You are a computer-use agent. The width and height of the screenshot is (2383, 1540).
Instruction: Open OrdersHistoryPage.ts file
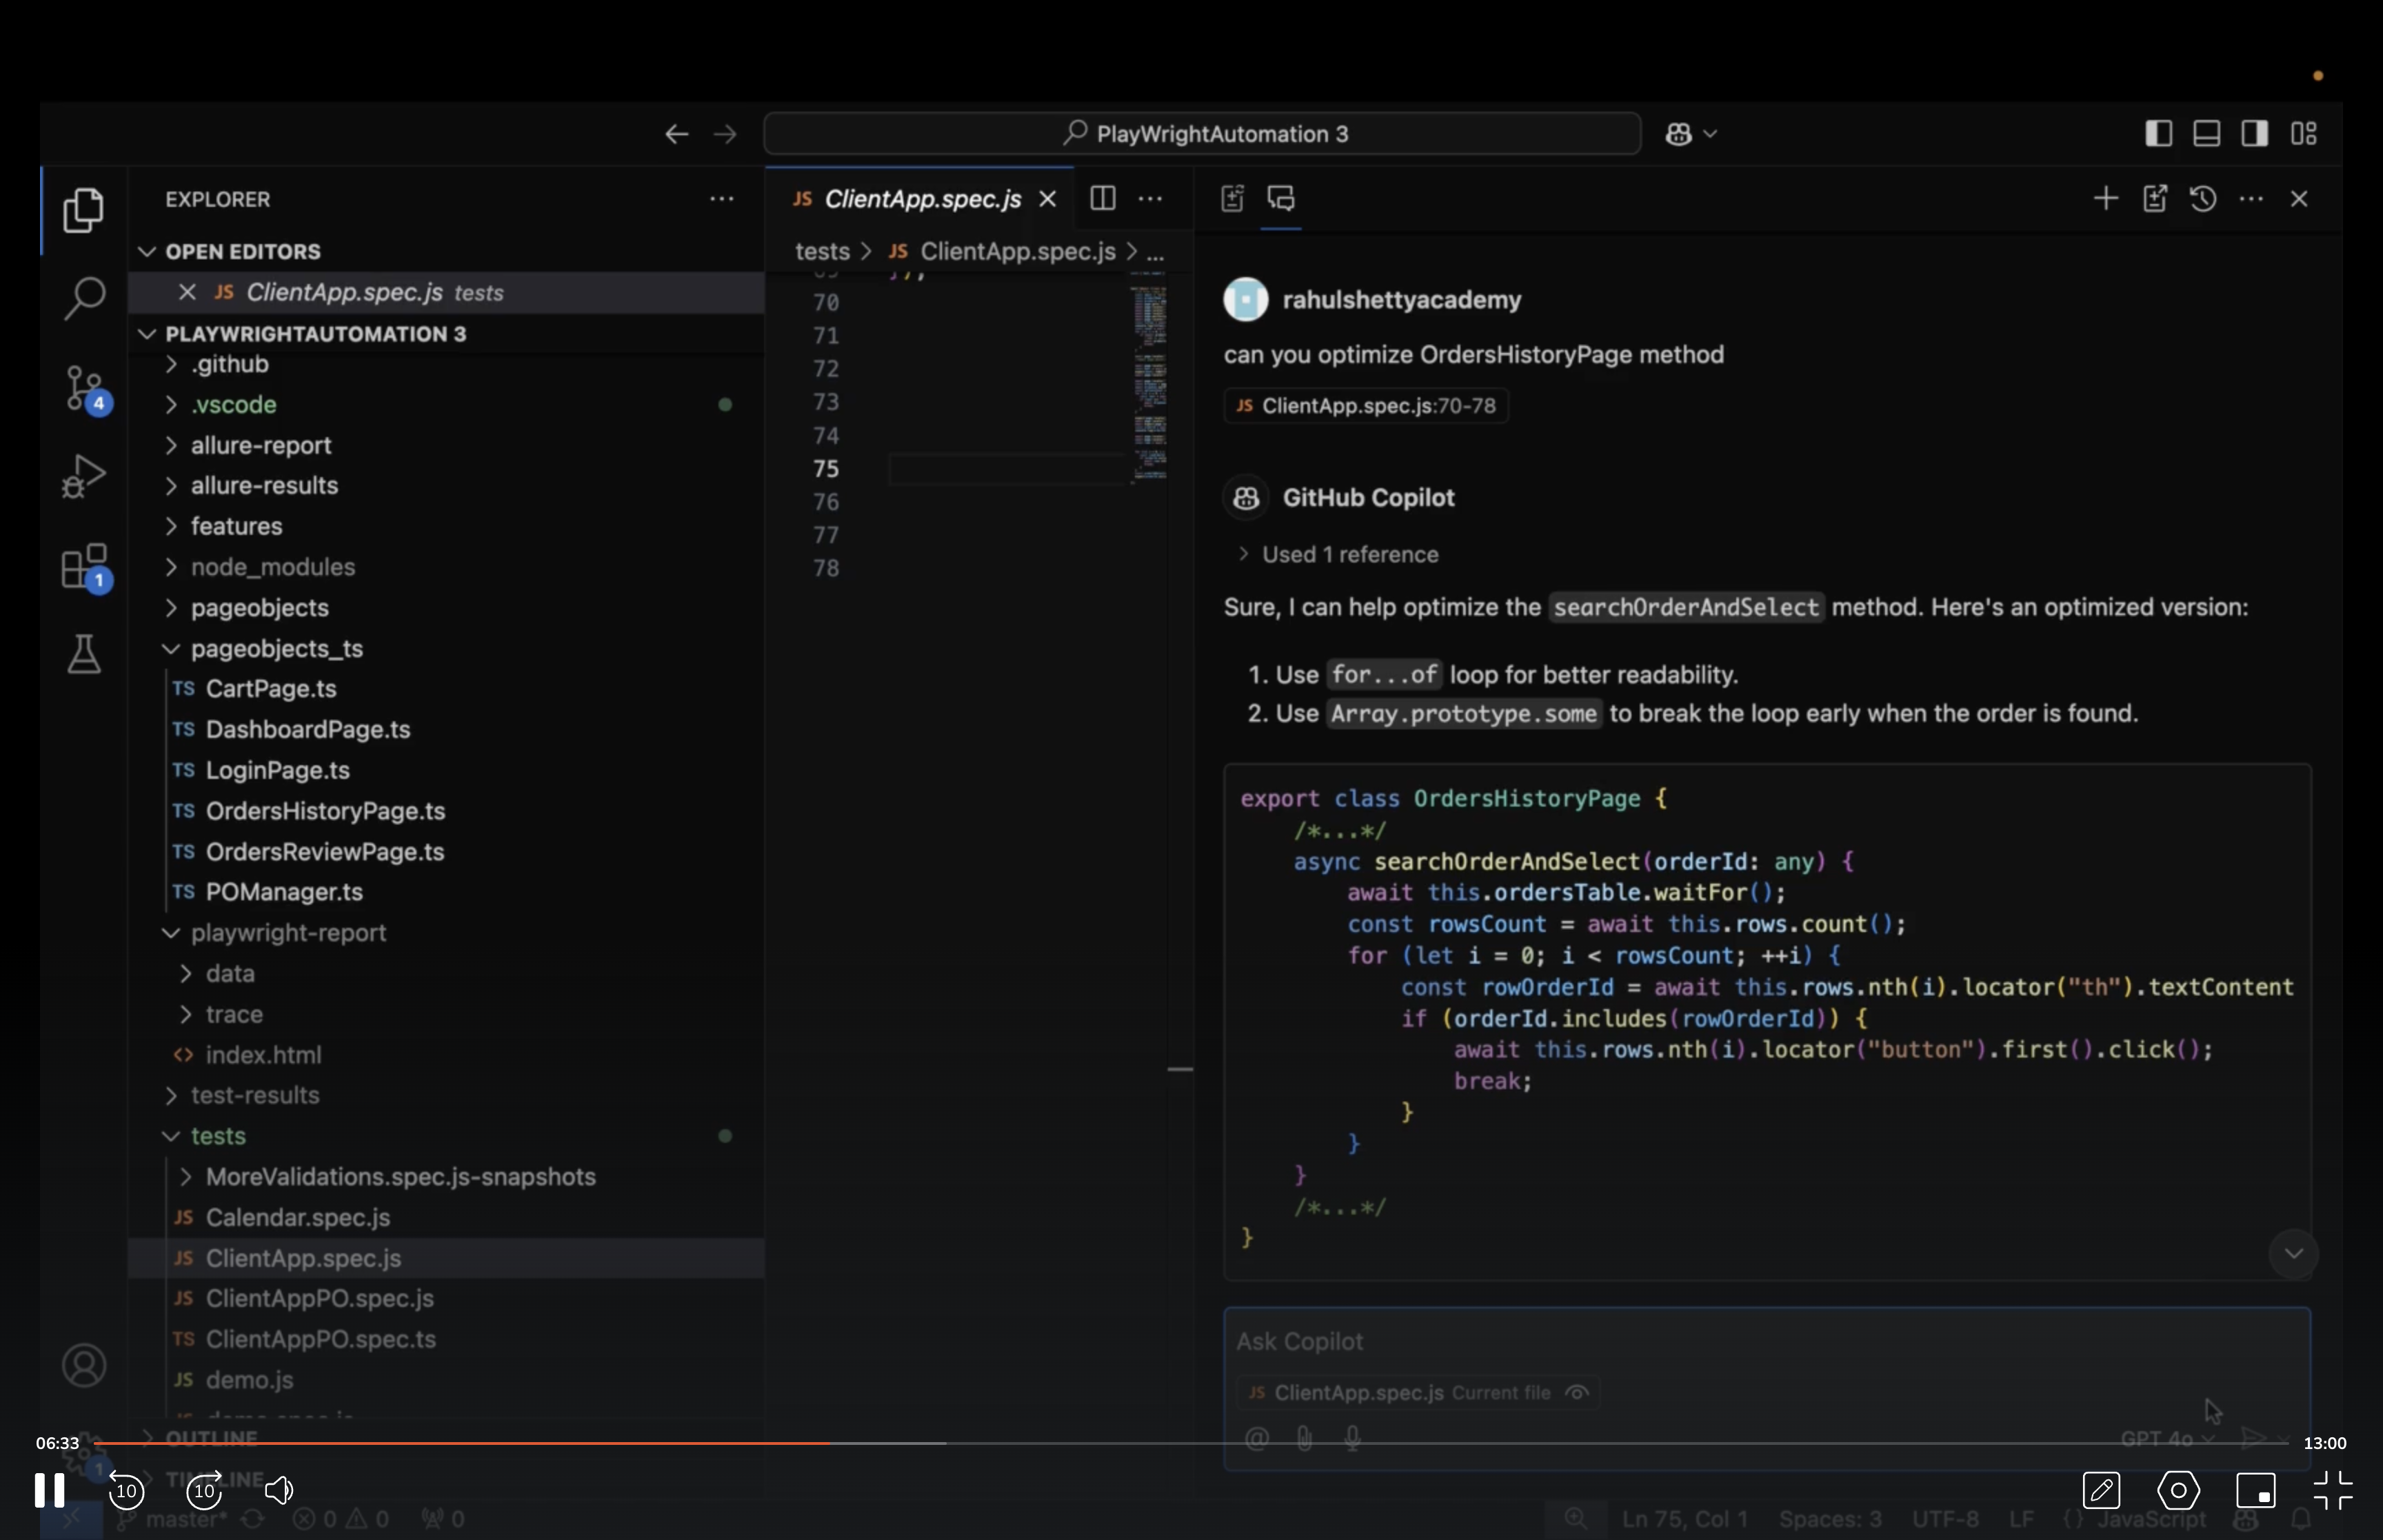pyautogui.click(x=325, y=811)
